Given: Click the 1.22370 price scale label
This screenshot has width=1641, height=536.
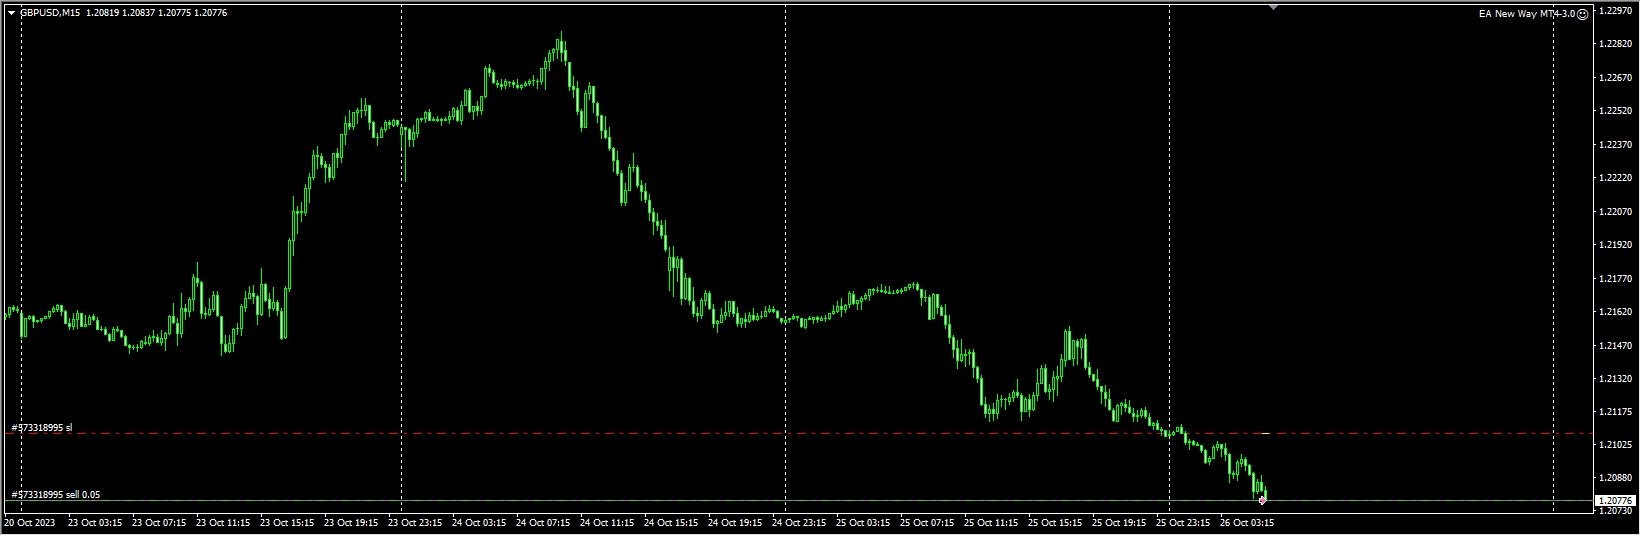Looking at the screenshot, I should click(x=1616, y=144).
